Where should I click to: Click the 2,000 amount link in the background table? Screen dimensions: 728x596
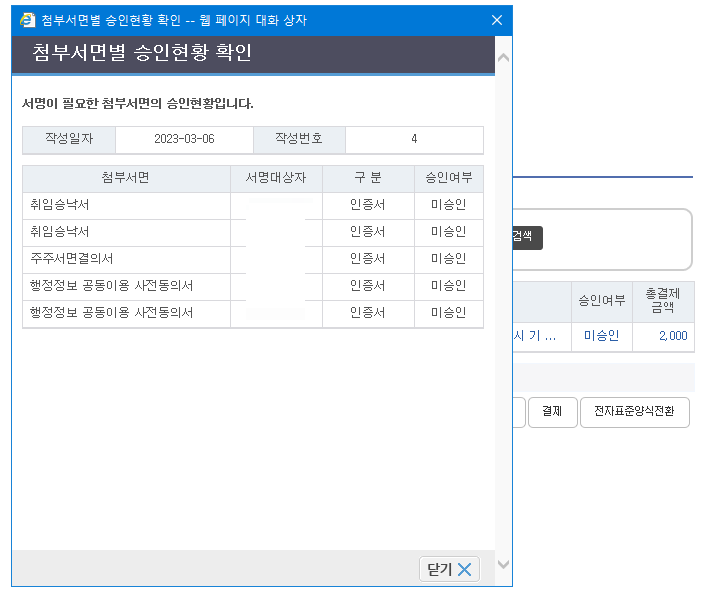tap(673, 336)
